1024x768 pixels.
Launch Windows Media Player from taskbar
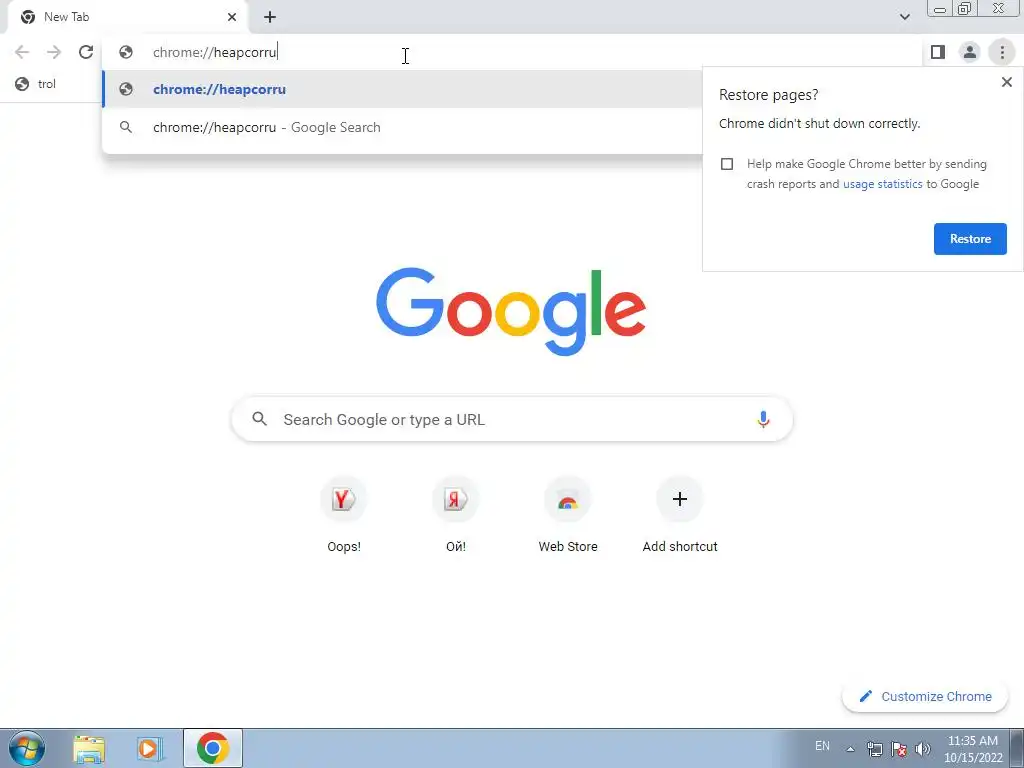coord(150,748)
